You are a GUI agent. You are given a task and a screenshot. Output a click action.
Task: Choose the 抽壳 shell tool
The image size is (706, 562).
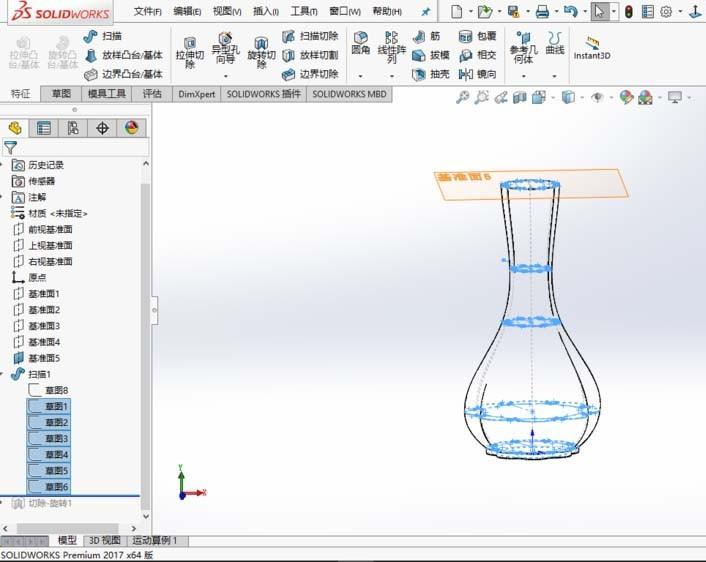click(x=431, y=74)
